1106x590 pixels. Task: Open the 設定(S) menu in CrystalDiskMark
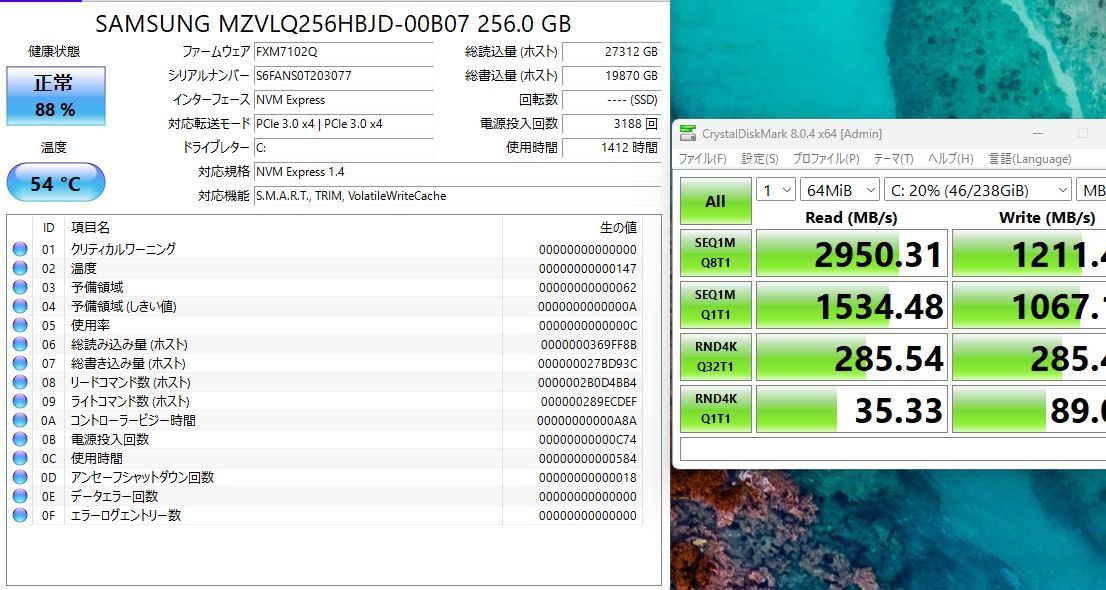760,159
